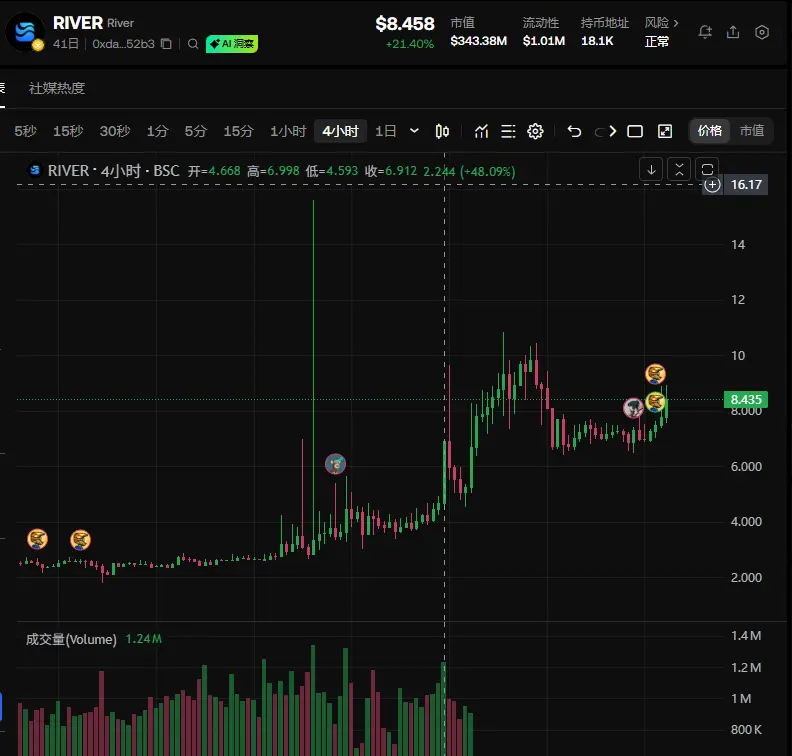
Task: Switch to the 社媒热度 tab
Action: coord(57,88)
